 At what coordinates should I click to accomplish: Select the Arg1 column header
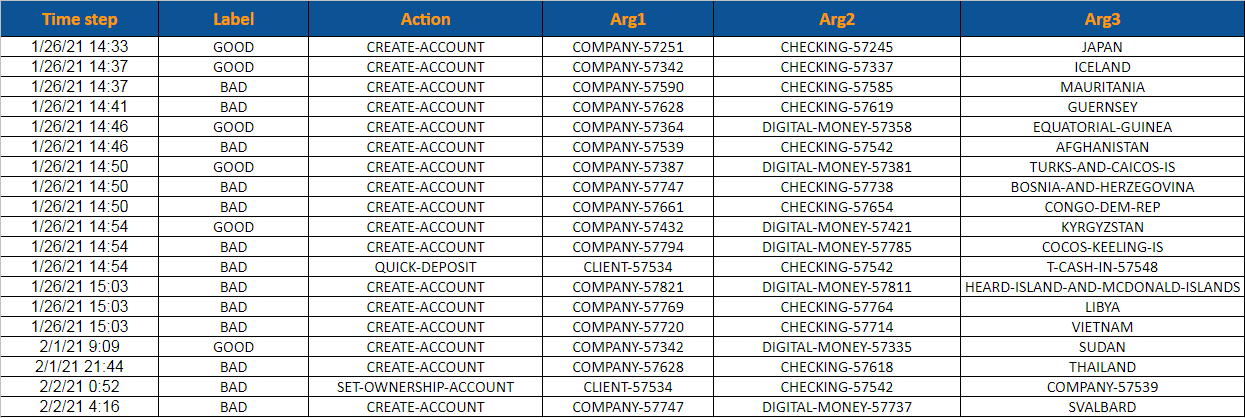tap(628, 19)
